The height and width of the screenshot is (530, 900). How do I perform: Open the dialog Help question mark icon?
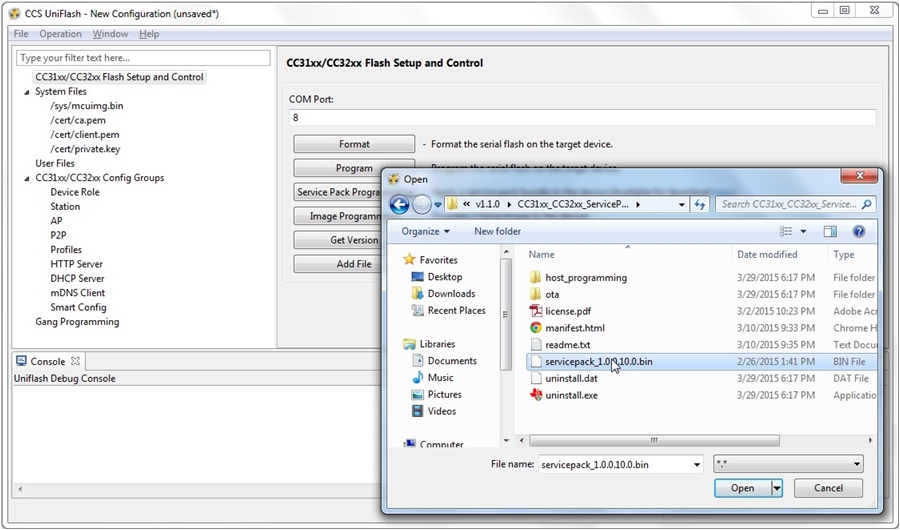pyautogui.click(x=859, y=231)
